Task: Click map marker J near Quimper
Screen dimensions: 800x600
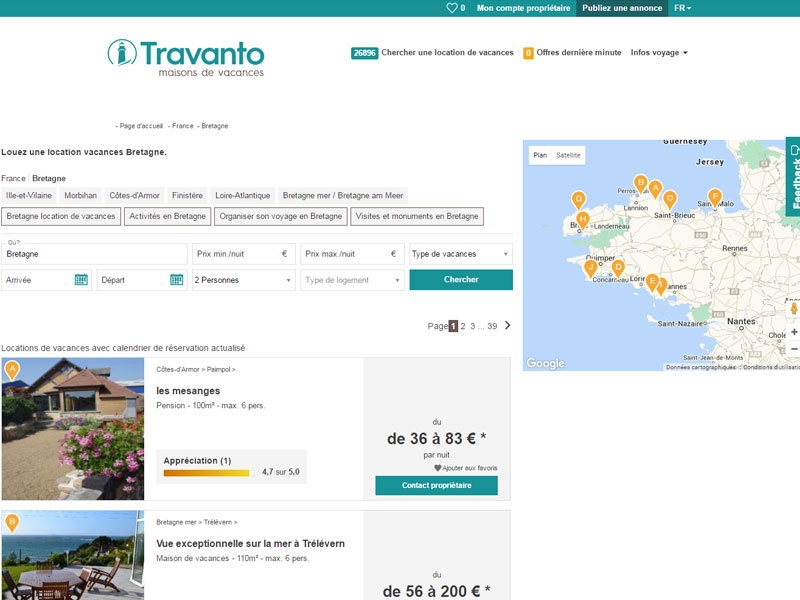Action: [591, 268]
